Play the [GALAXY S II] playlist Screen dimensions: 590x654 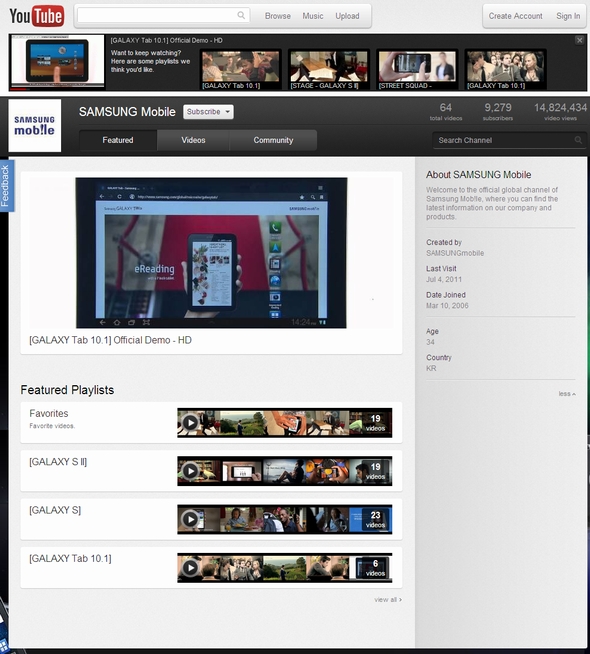pos(191,471)
